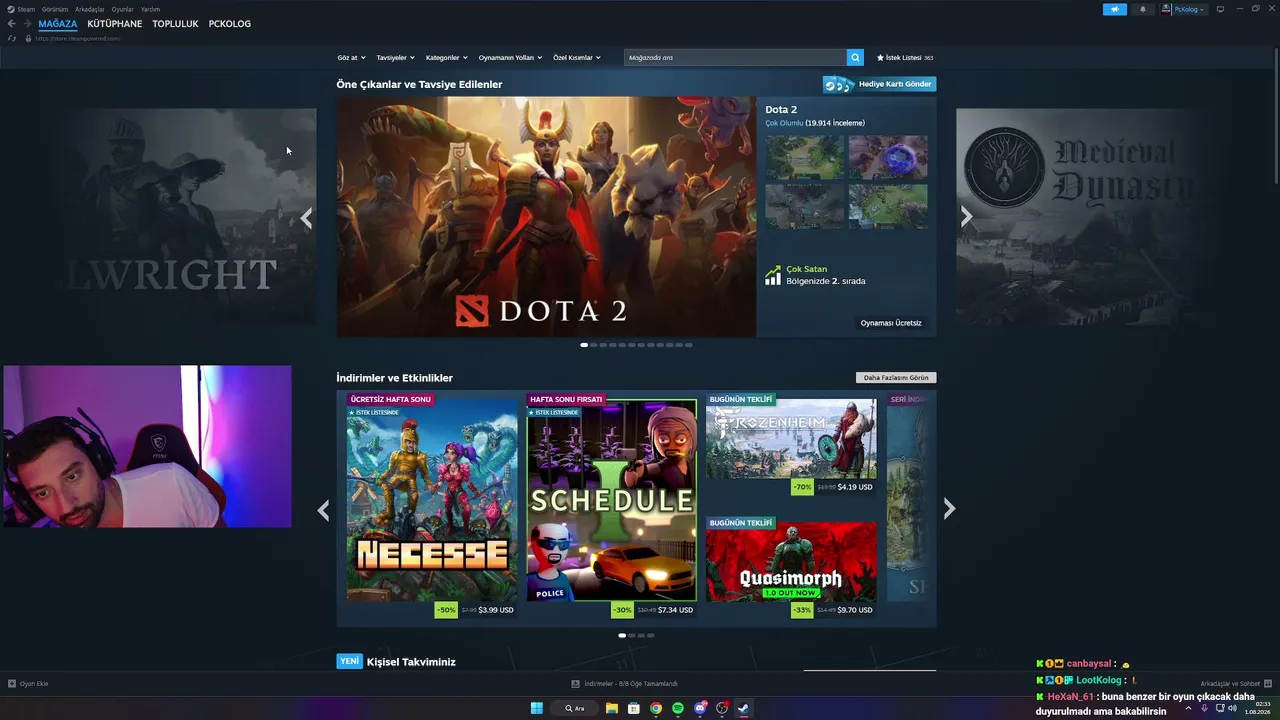This screenshot has height=720, width=1280.
Task: Go forward using the Steam forward arrow
Action: tap(27, 24)
